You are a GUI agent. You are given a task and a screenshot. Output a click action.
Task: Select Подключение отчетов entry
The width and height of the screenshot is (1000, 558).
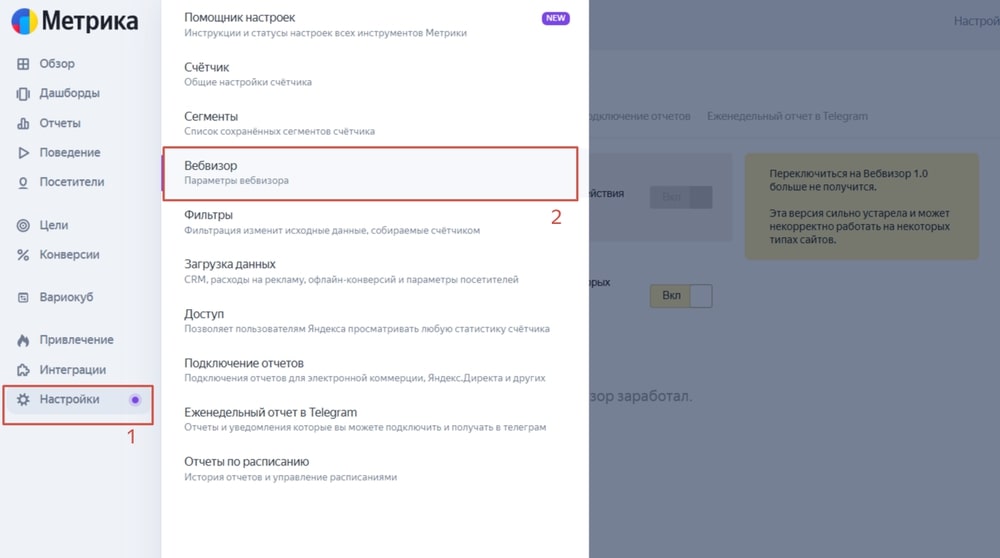tap(375, 370)
